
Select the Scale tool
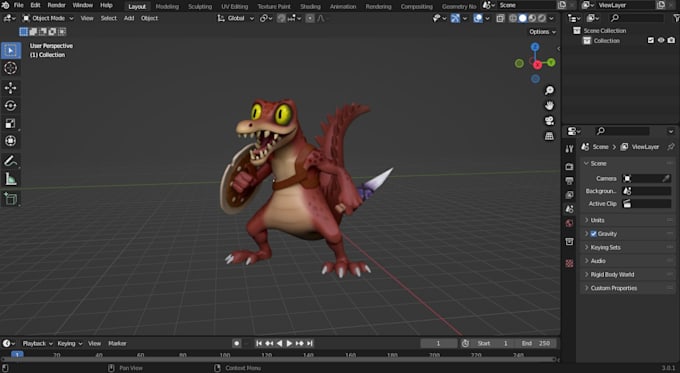pyautogui.click(x=10, y=124)
